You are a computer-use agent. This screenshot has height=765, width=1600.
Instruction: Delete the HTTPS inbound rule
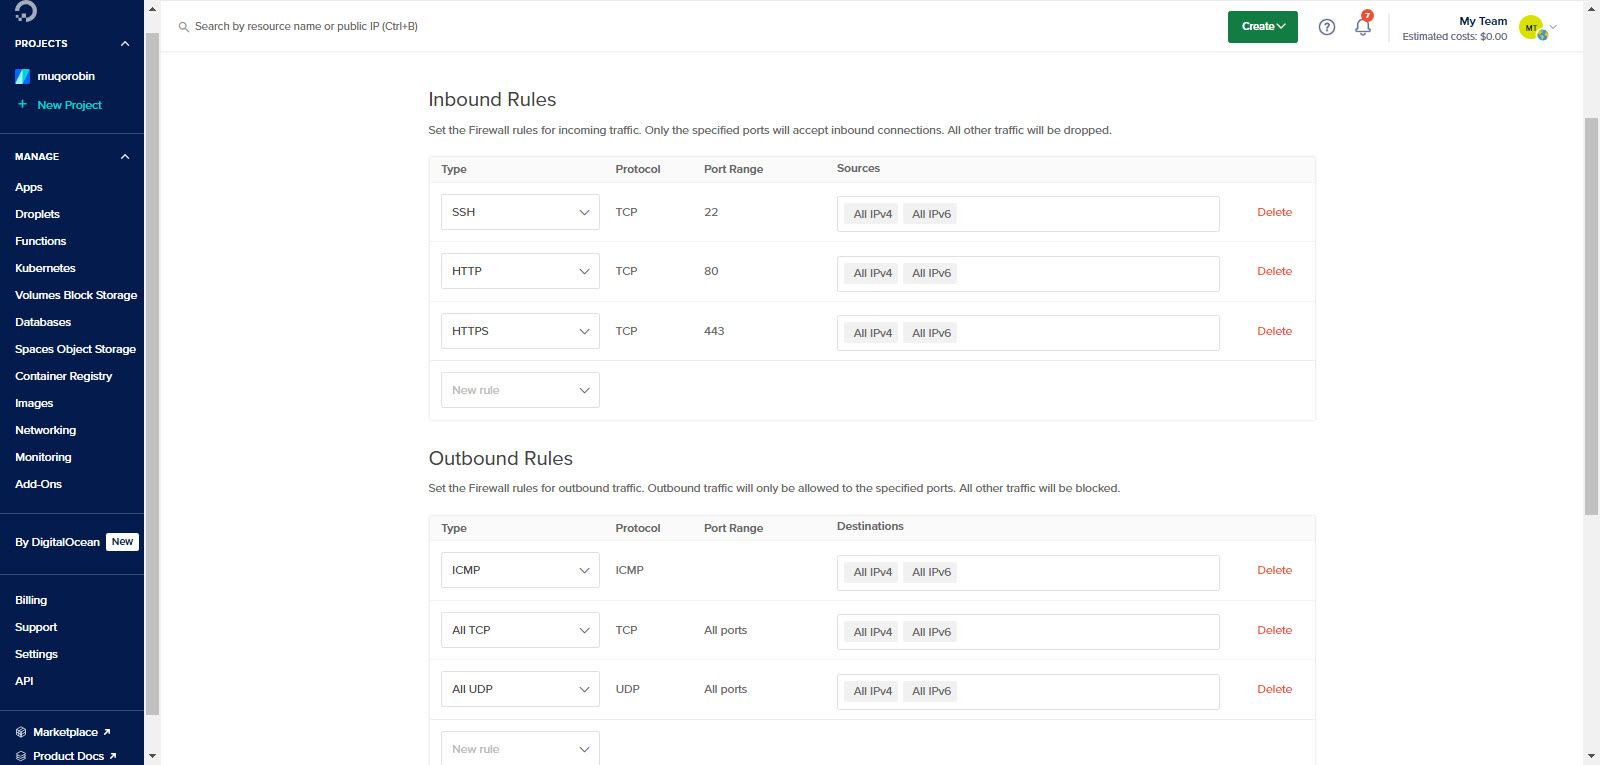(x=1274, y=331)
